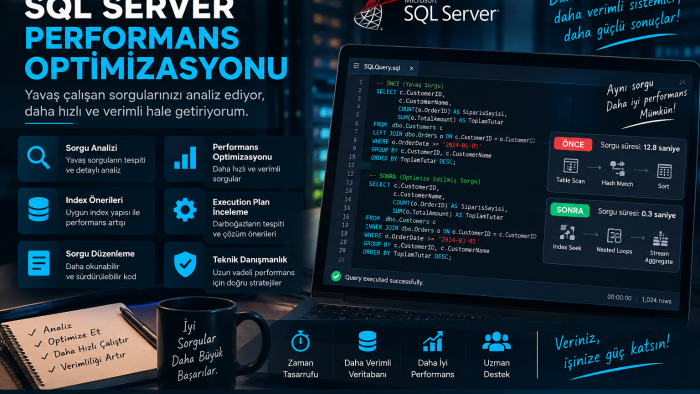
Task: Click the Execution Plan İnceleme gear icon
Action: [x=185, y=210]
